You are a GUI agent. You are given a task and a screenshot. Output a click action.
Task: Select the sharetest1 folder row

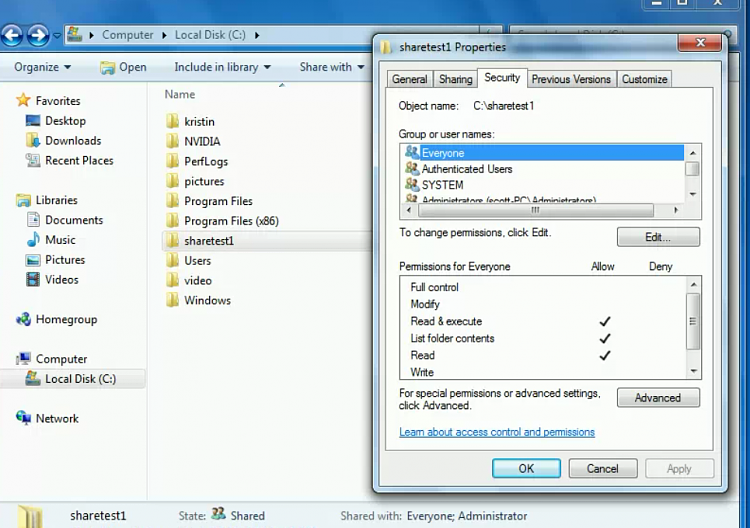[267, 241]
